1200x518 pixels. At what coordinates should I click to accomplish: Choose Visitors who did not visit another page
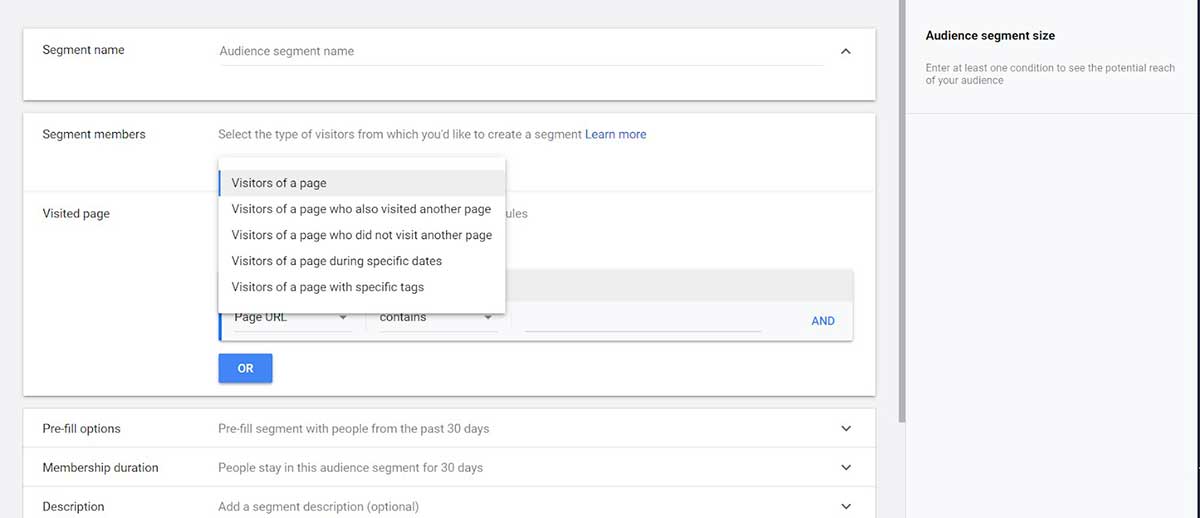click(x=362, y=235)
